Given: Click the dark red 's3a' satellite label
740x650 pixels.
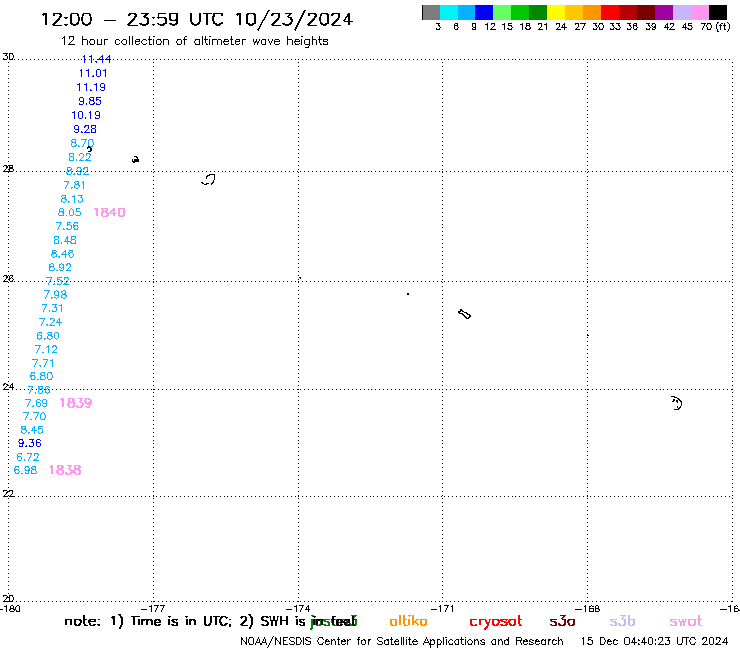Looking at the screenshot, I should 562,622.
